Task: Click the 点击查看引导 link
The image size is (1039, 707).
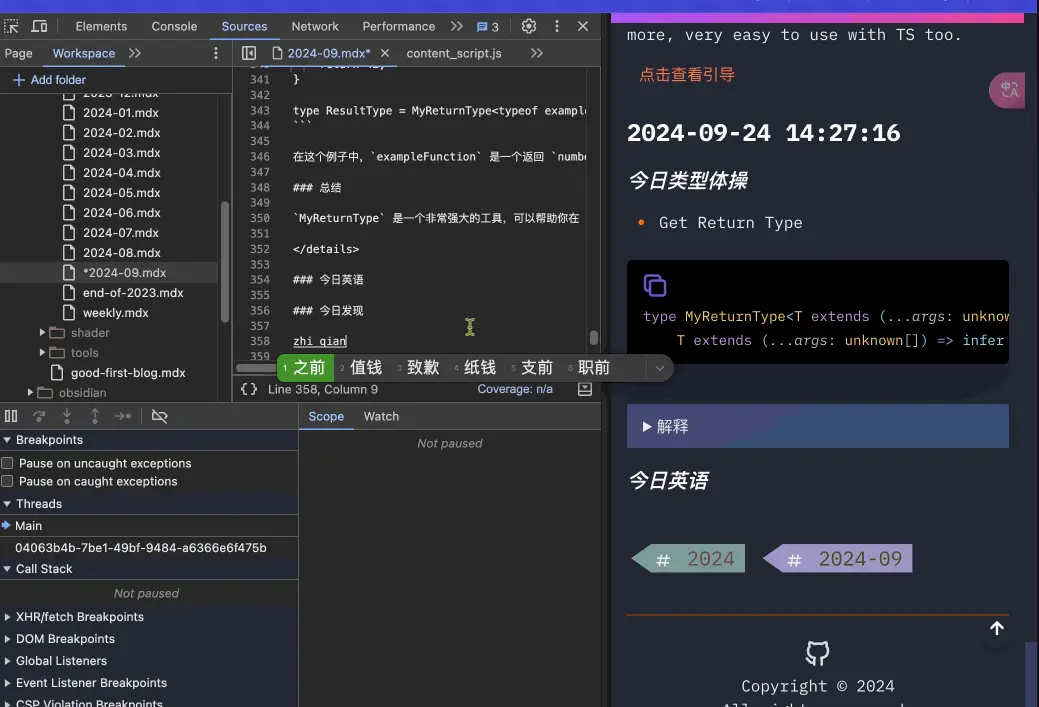Action: pos(687,75)
